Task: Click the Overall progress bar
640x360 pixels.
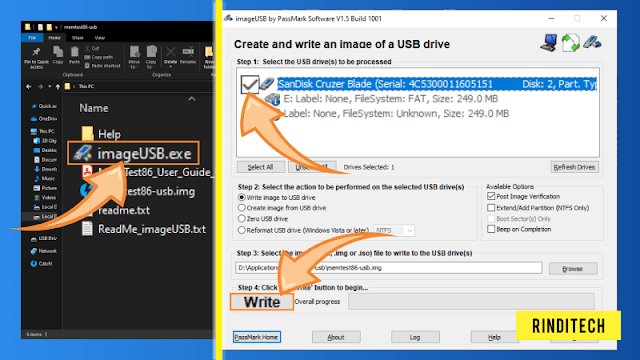Action: click(471, 302)
